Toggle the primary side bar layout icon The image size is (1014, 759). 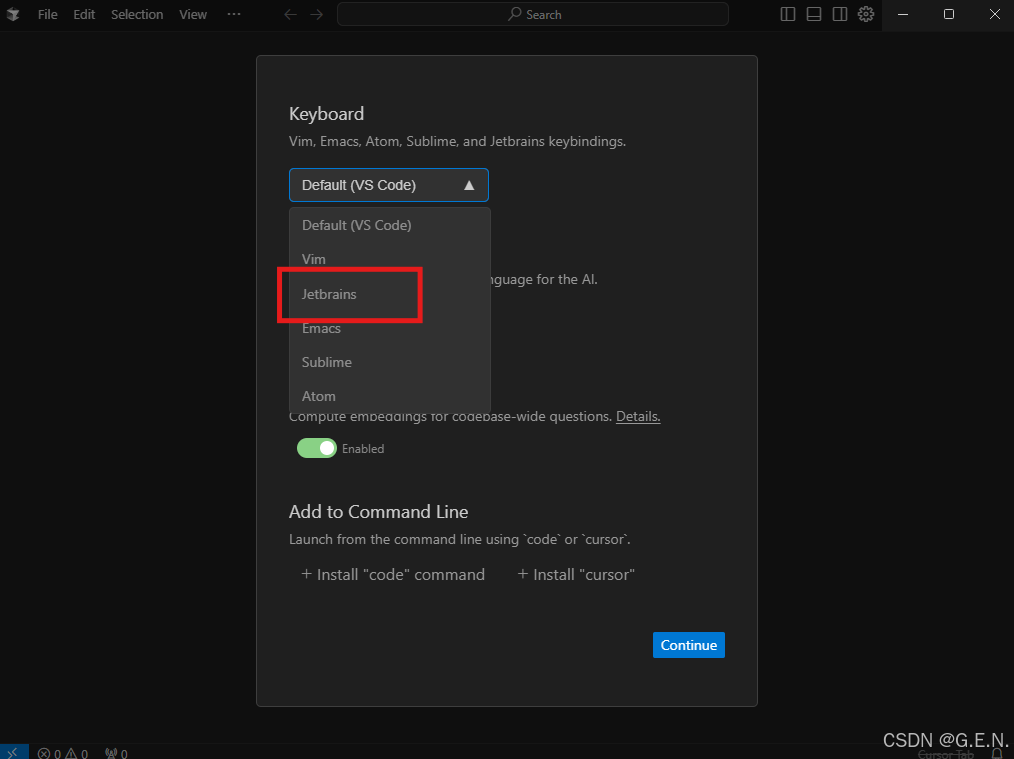[x=788, y=14]
